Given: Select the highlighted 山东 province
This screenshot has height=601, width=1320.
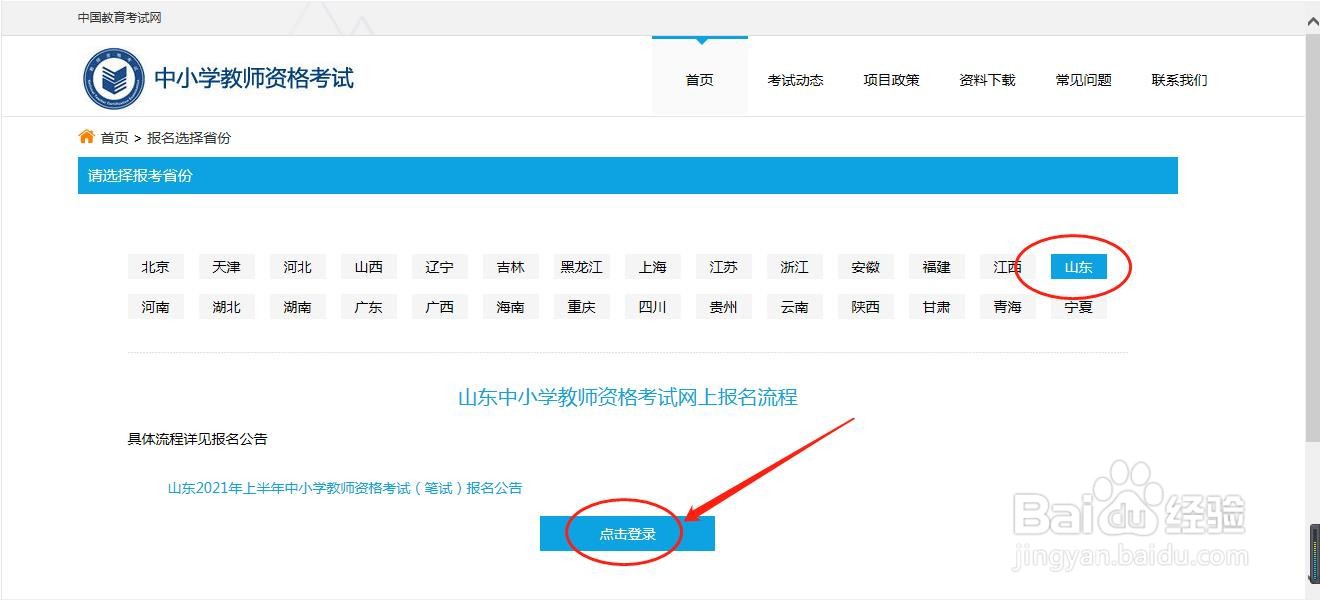Looking at the screenshot, I should (x=1078, y=266).
